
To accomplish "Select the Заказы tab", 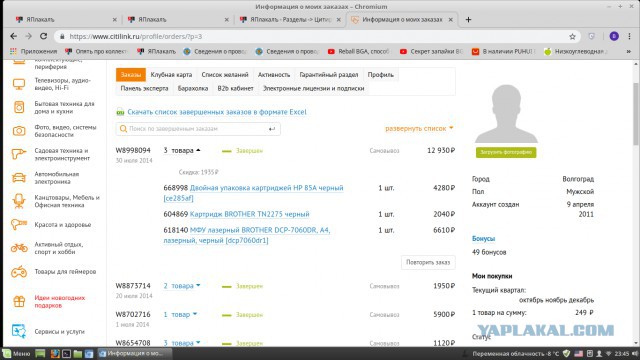I will [131, 75].
